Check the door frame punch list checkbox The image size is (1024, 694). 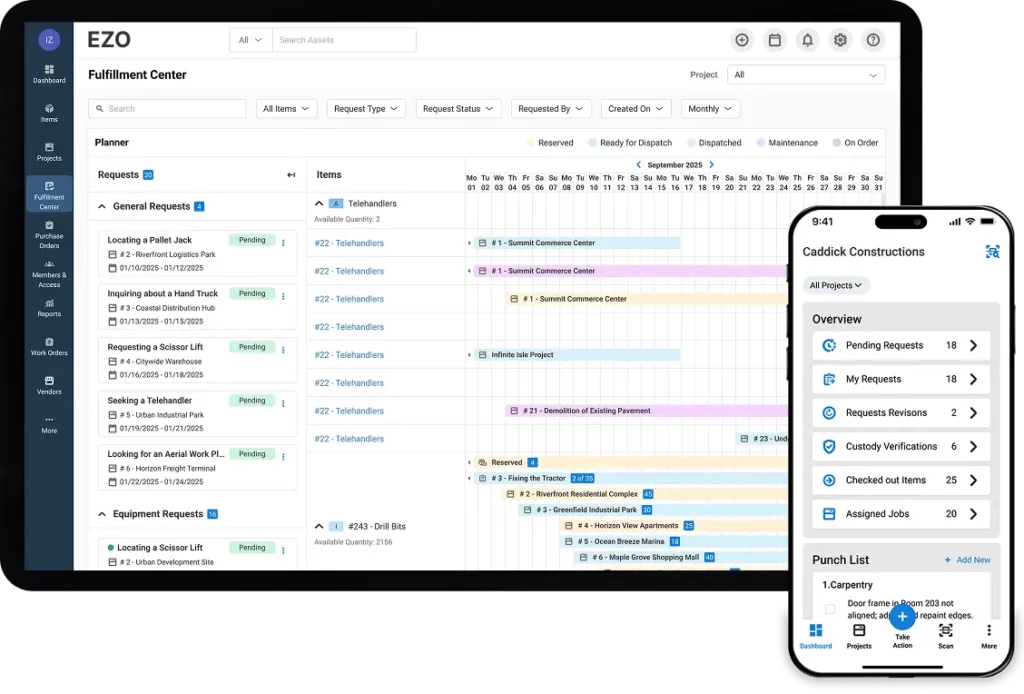pyautogui.click(x=830, y=609)
